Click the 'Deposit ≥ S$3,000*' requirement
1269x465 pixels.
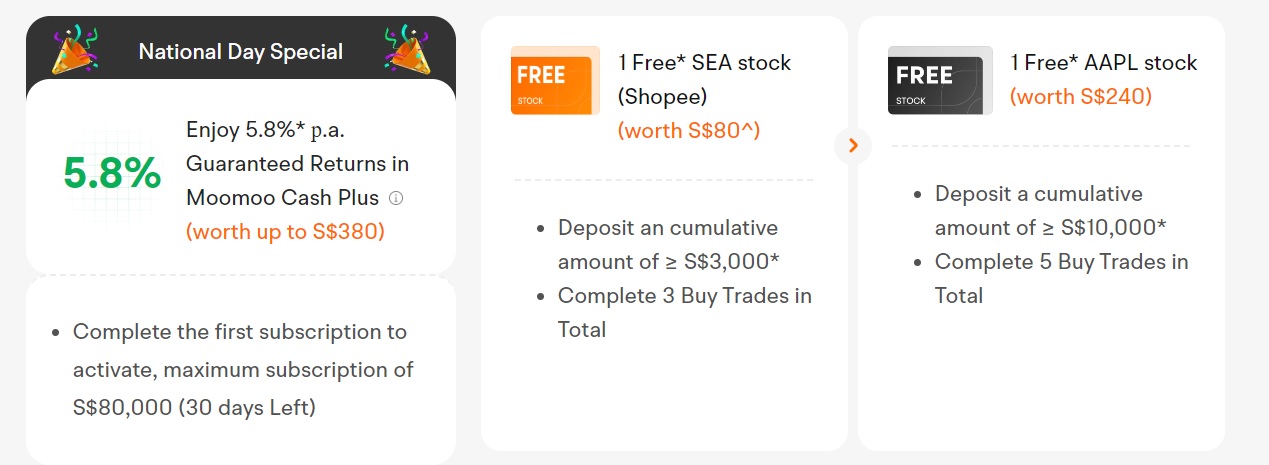(669, 244)
